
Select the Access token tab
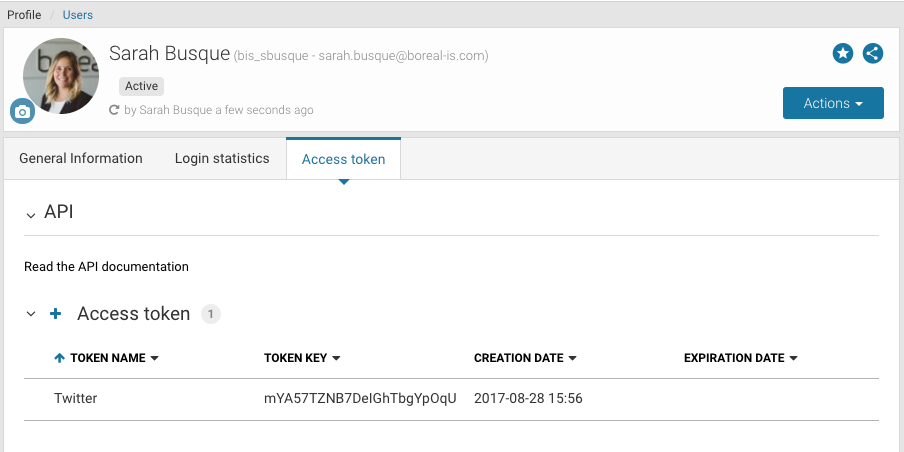(343, 159)
